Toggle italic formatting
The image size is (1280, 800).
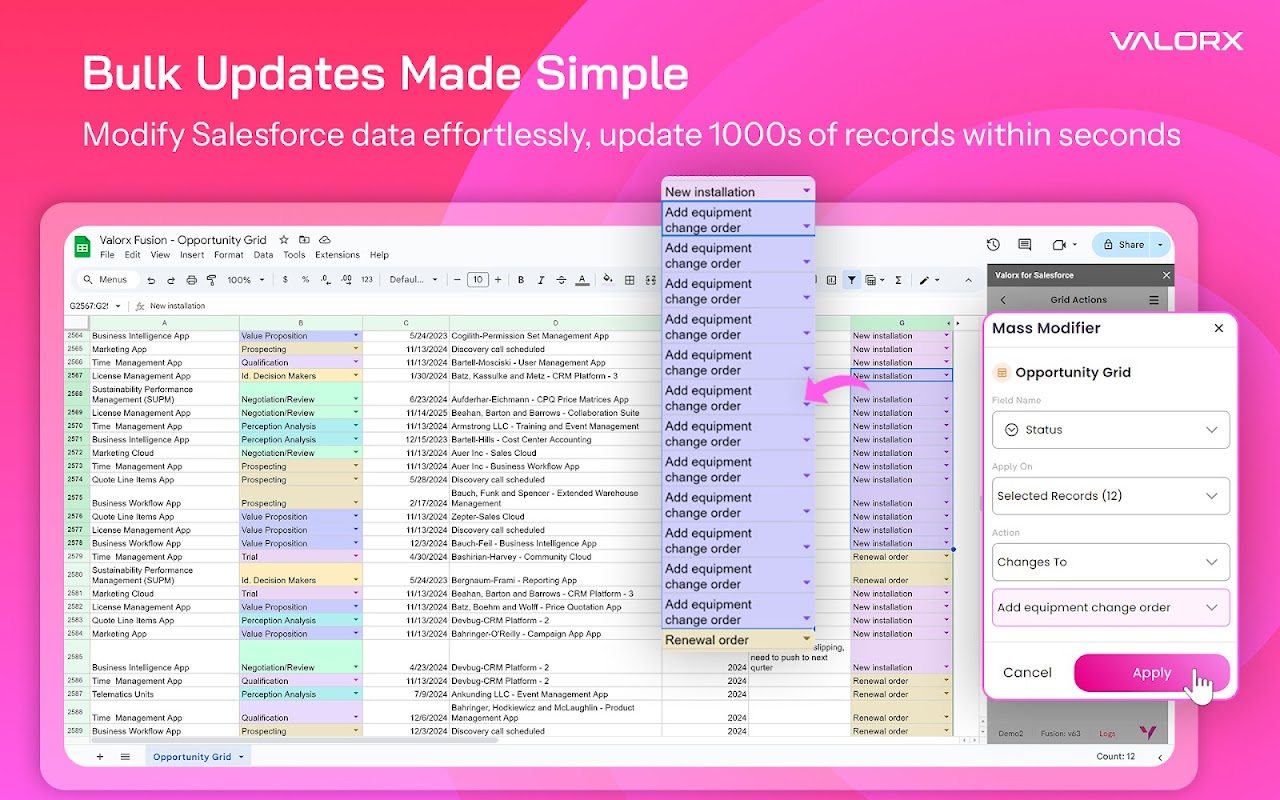pyautogui.click(x=541, y=280)
